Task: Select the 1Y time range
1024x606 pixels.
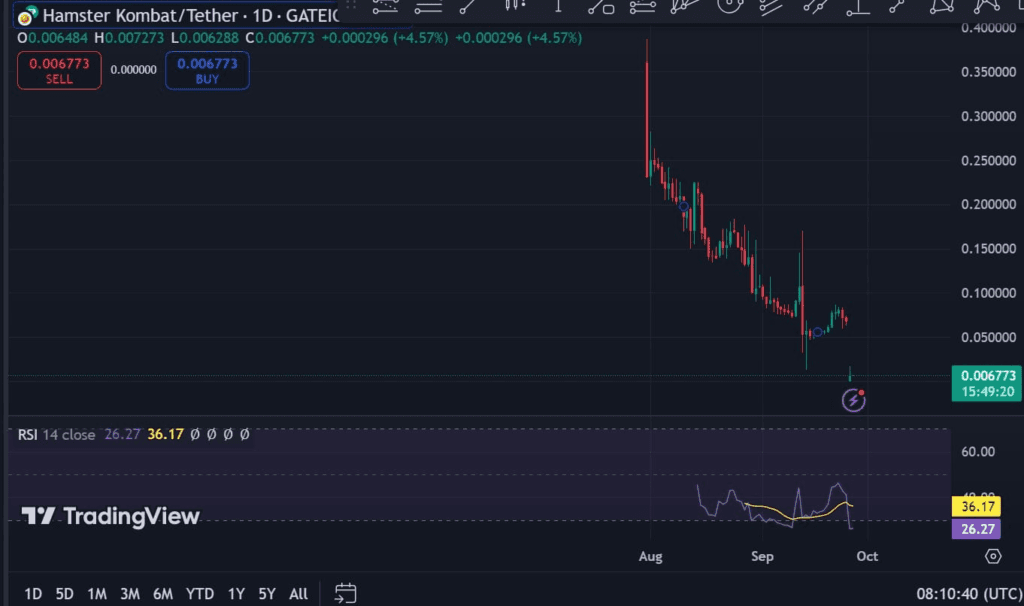Action: click(x=236, y=594)
